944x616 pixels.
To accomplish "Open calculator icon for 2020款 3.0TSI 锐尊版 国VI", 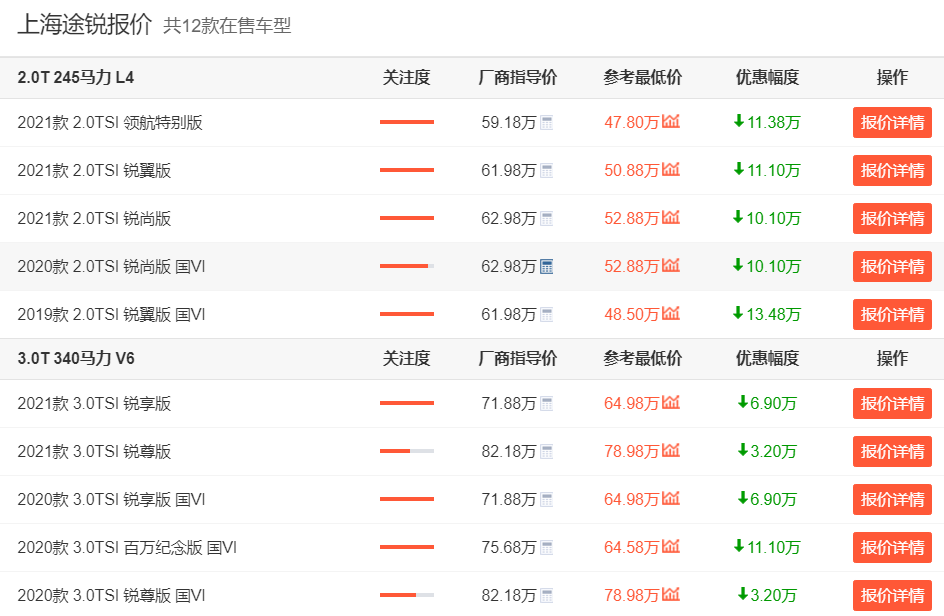I will [547, 596].
